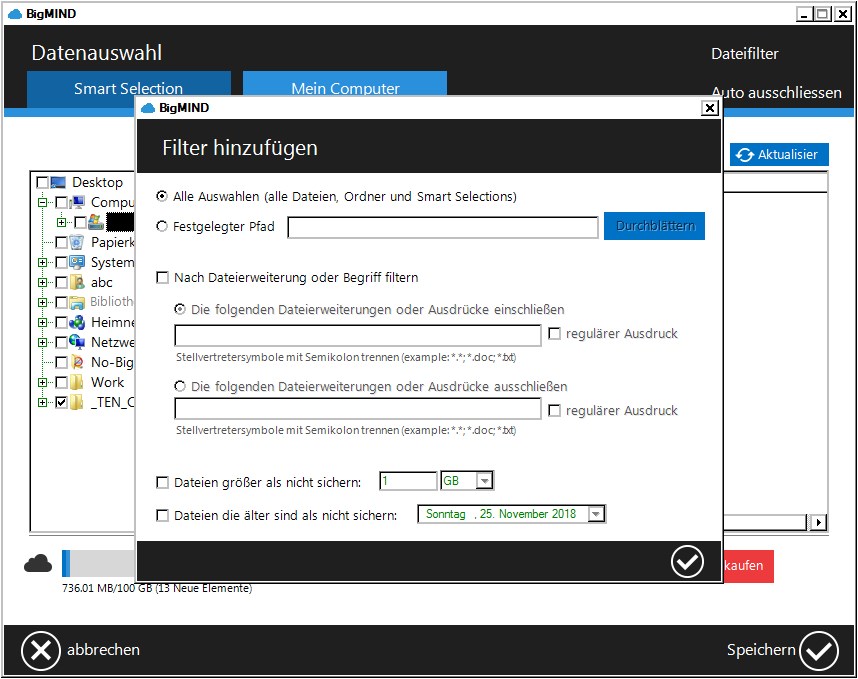
Task: Focus the file size number field
Action: [408, 481]
